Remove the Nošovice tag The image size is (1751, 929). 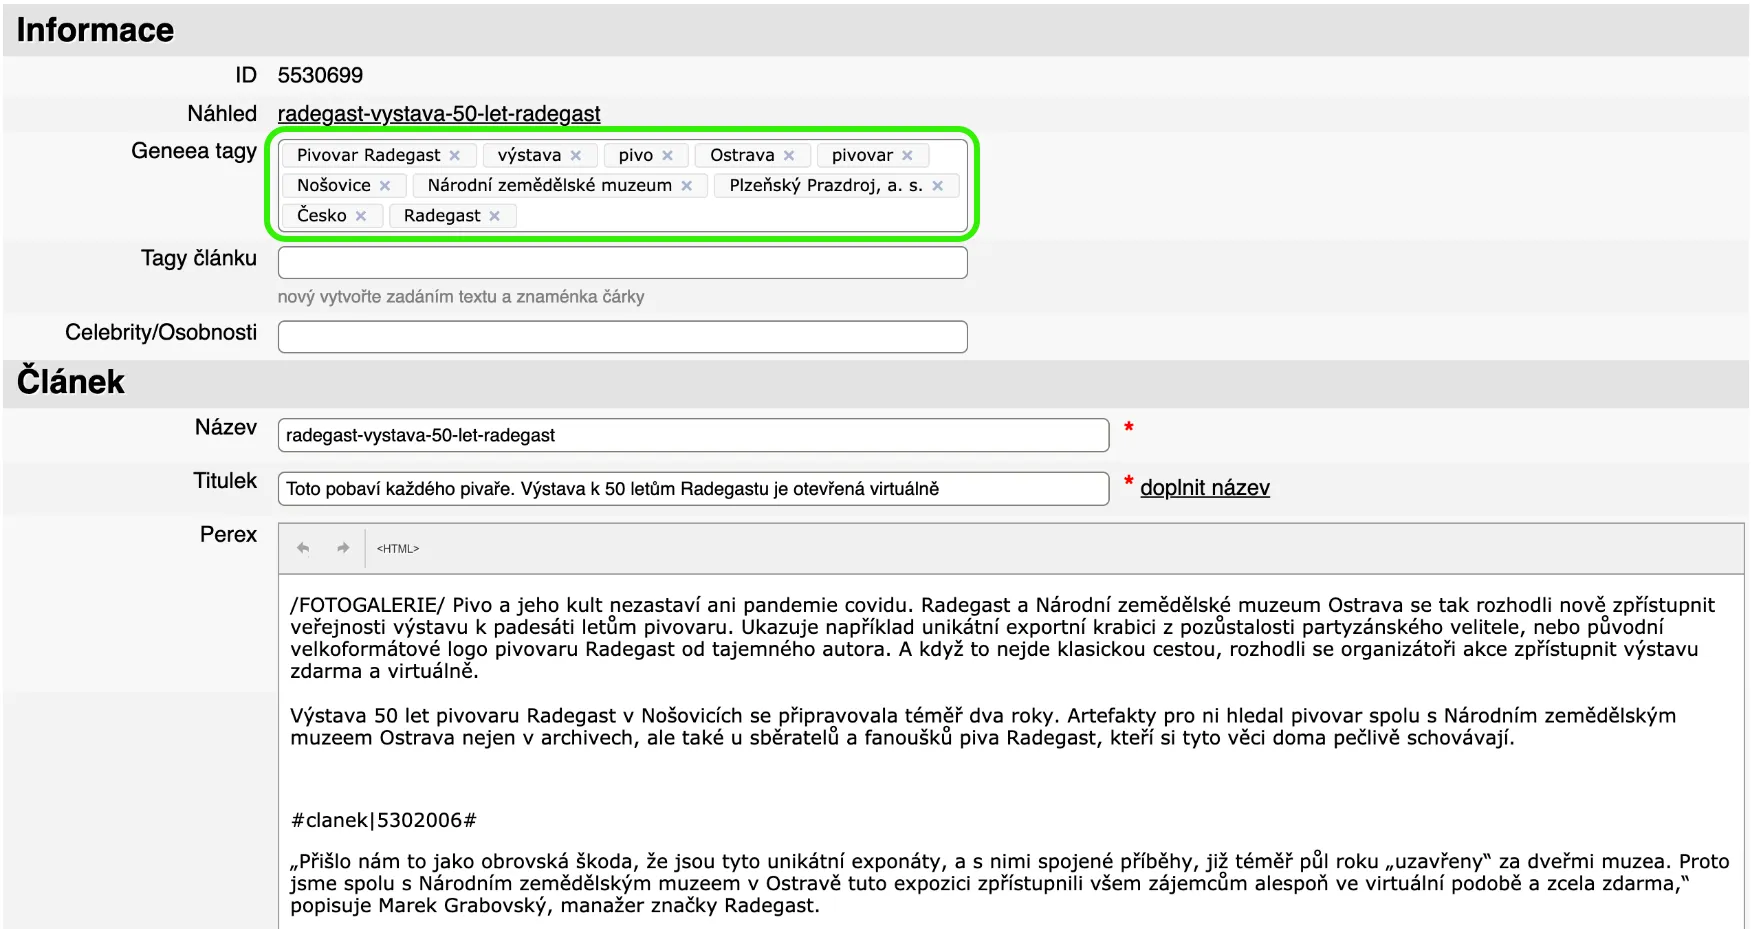385,186
